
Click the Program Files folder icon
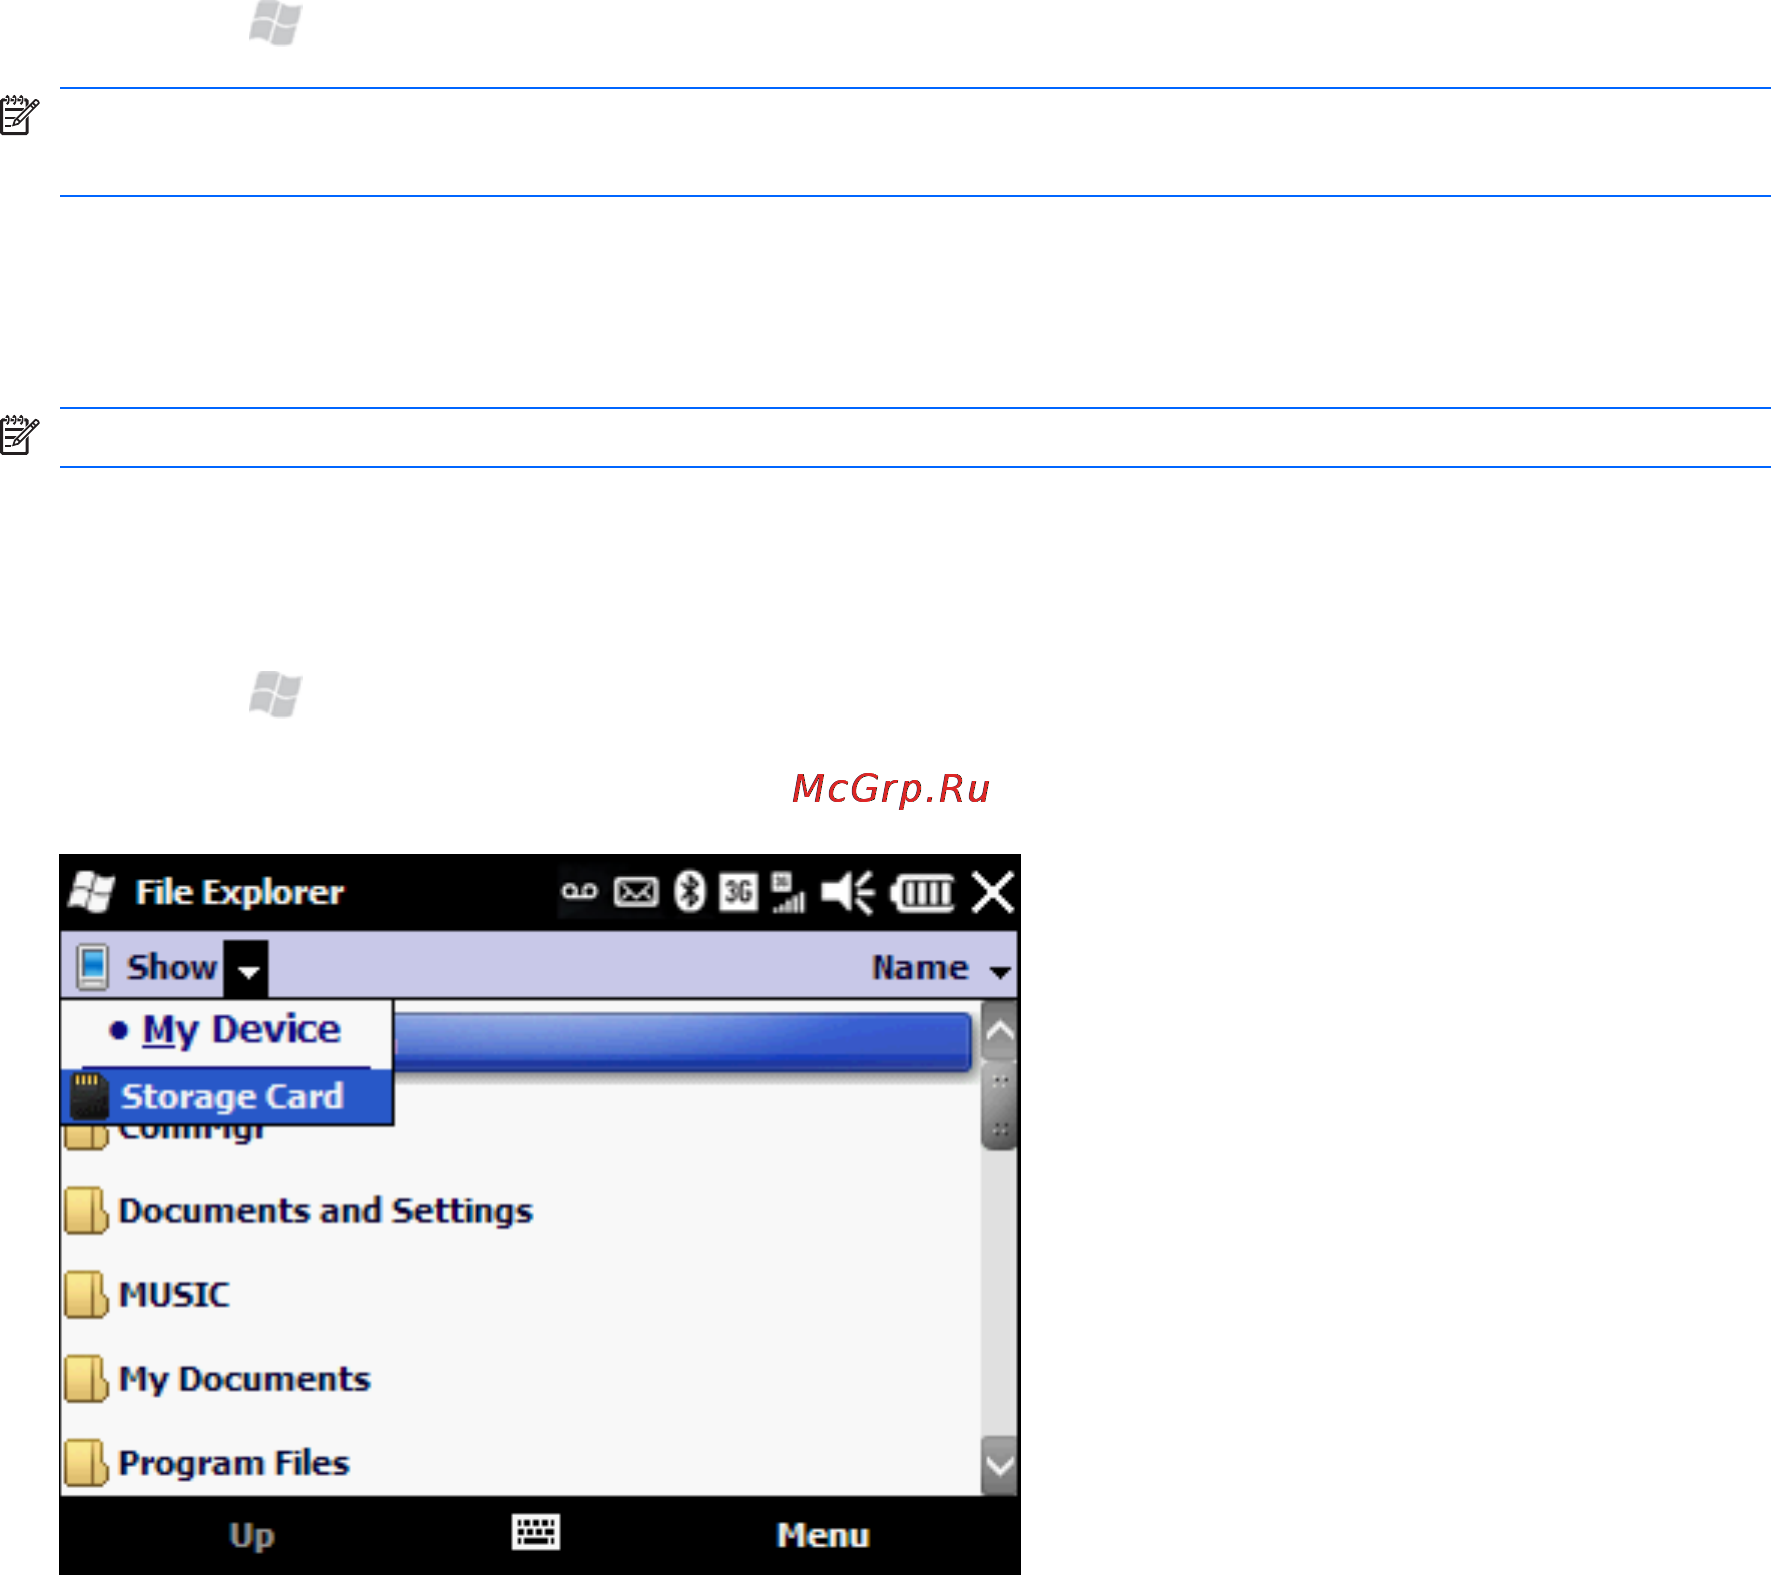86,1463
